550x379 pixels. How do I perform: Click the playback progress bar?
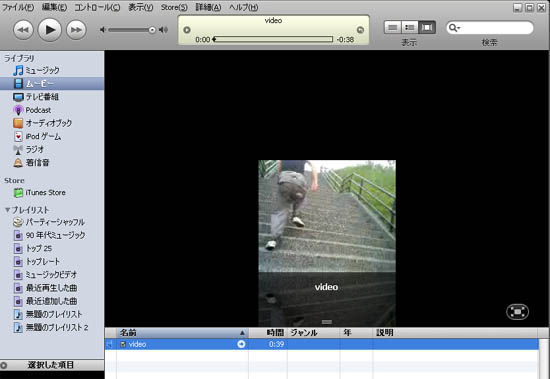click(273, 39)
